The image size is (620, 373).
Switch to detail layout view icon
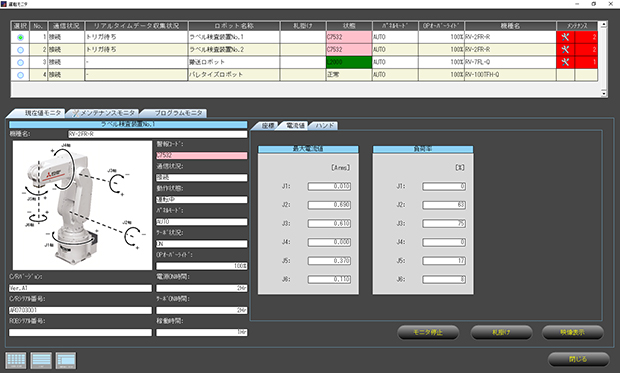pyautogui.click(x=66, y=361)
